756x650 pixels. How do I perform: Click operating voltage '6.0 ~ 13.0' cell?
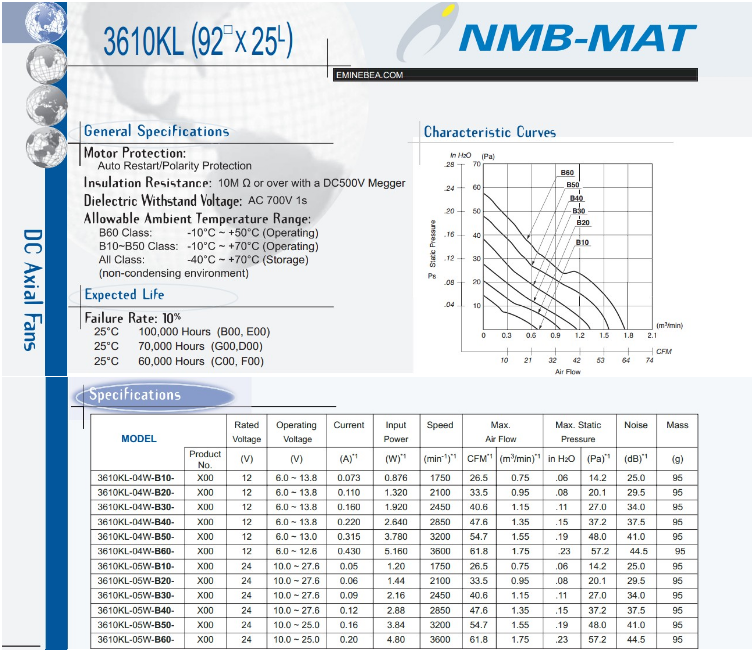click(297, 536)
